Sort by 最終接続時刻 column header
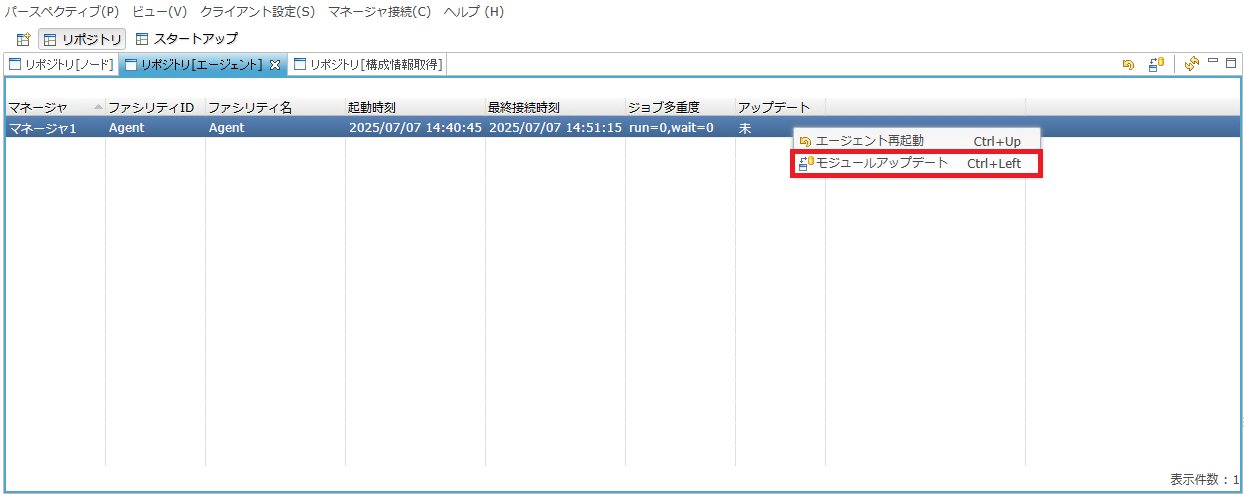This screenshot has height=494, width=1244. tap(523, 107)
